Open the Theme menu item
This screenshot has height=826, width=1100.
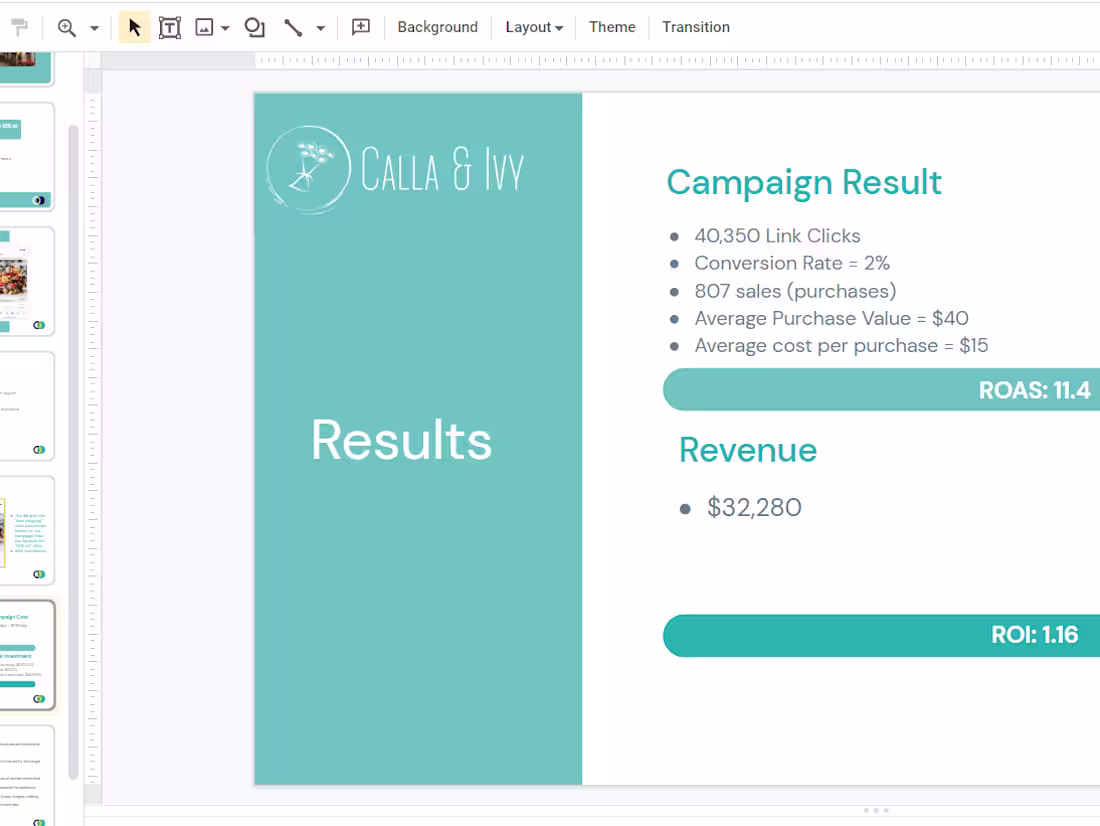point(611,27)
